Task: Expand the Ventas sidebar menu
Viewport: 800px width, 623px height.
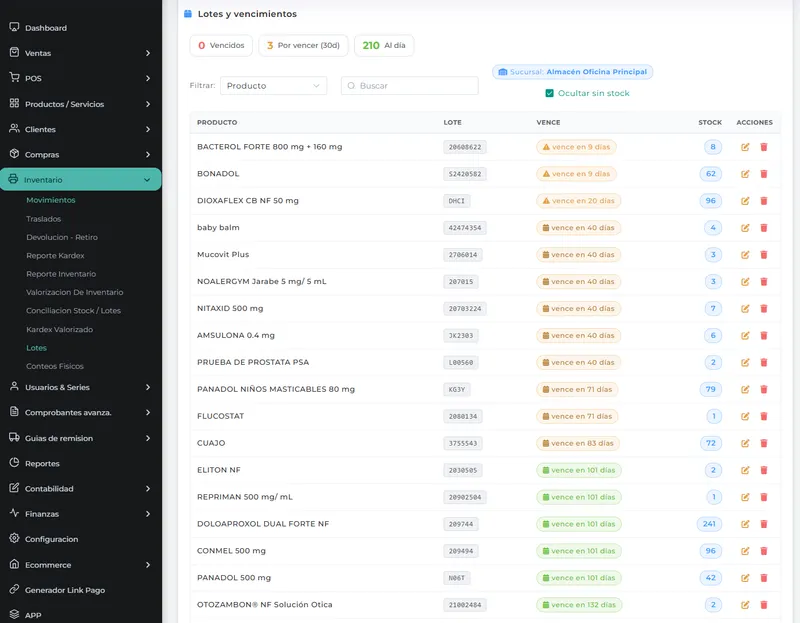Action: [81, 53]
